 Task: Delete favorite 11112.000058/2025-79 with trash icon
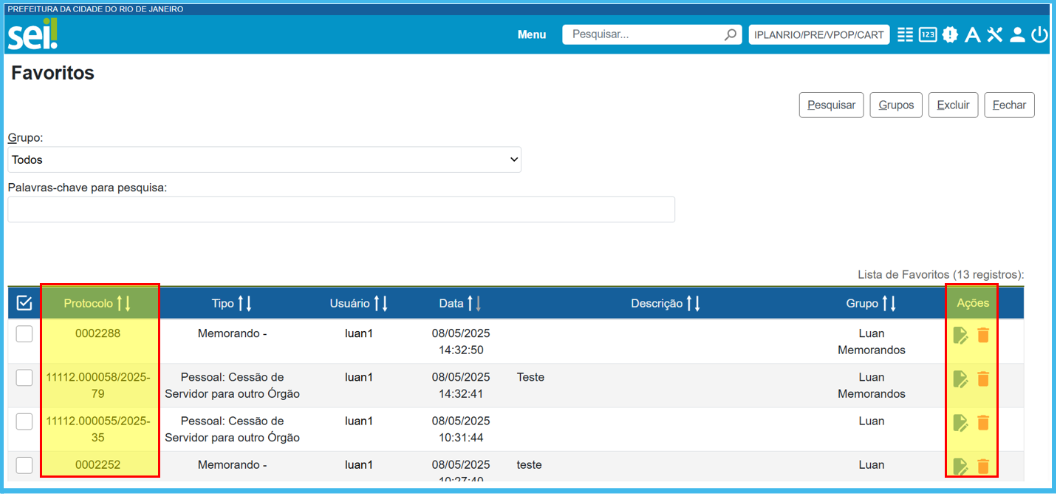click(983, 379)
